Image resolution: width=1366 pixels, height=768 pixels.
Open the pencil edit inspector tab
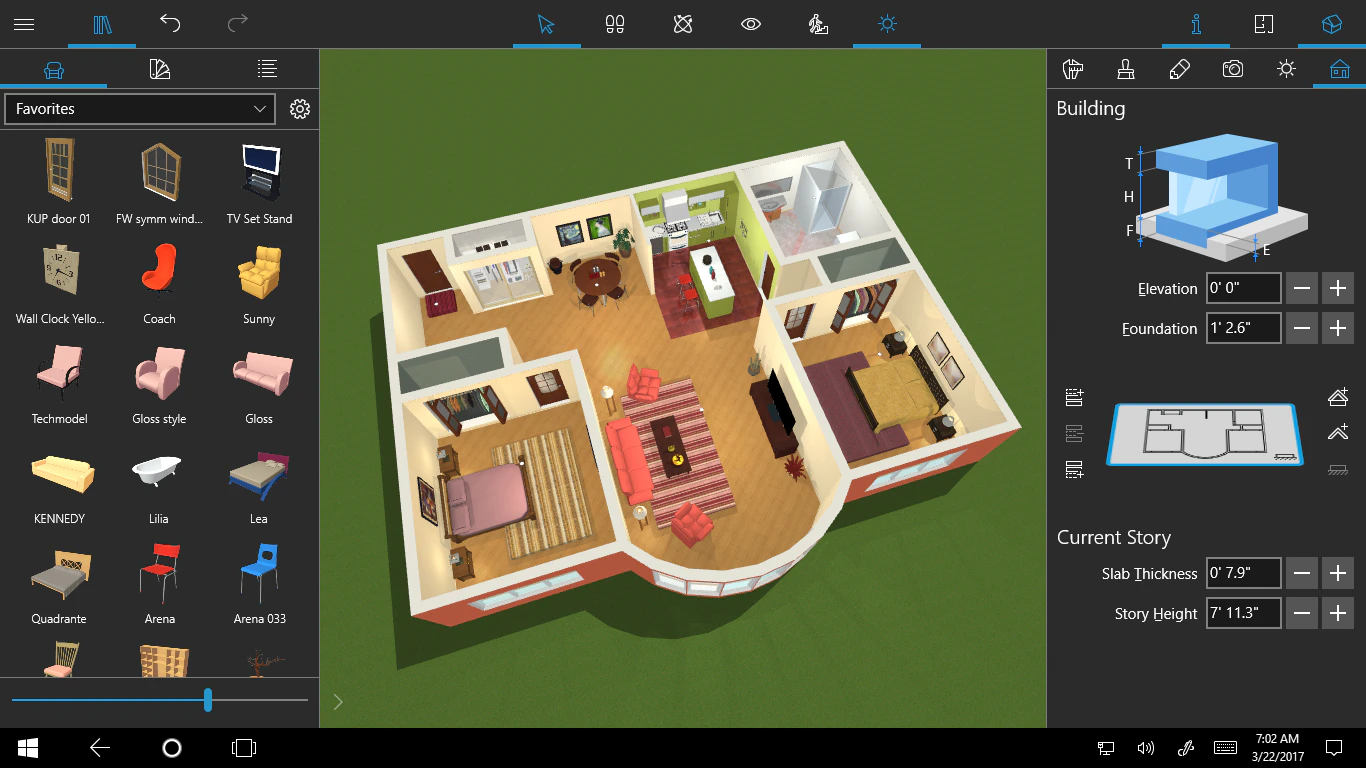click(1179, 69)
